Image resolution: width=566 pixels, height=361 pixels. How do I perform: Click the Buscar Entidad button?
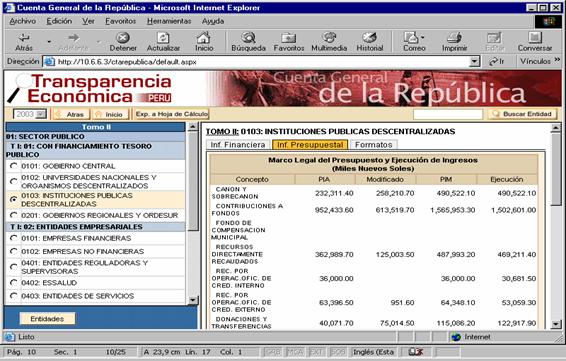522,114
